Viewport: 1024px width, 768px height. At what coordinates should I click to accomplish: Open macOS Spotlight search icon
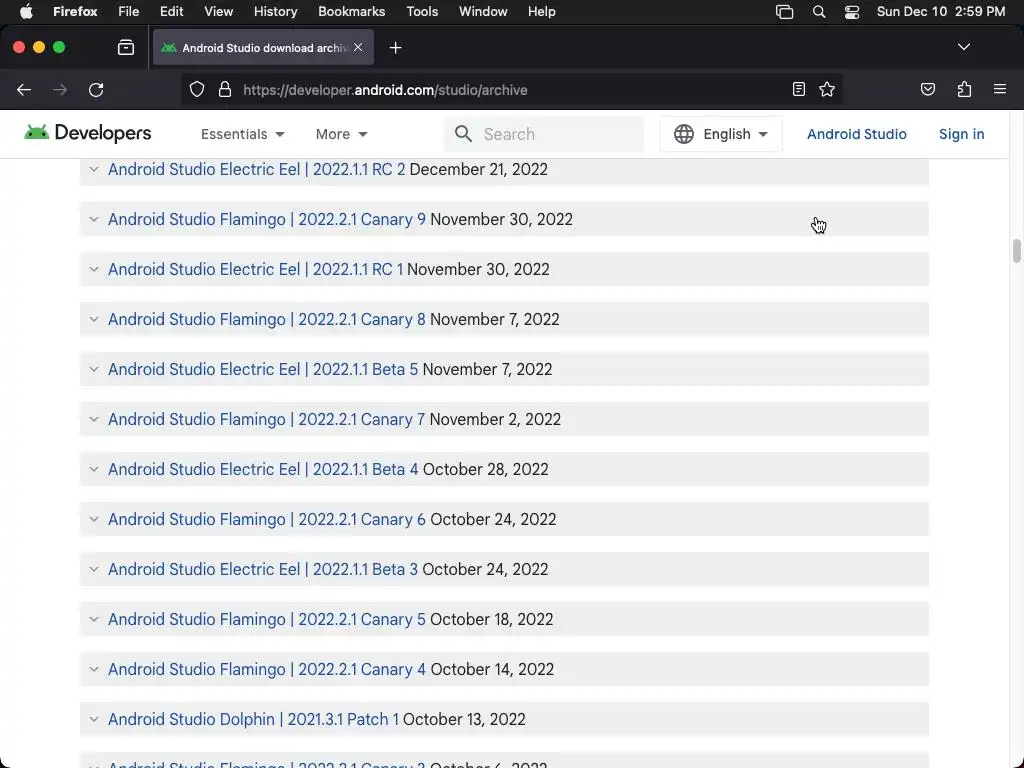(819, 12)
